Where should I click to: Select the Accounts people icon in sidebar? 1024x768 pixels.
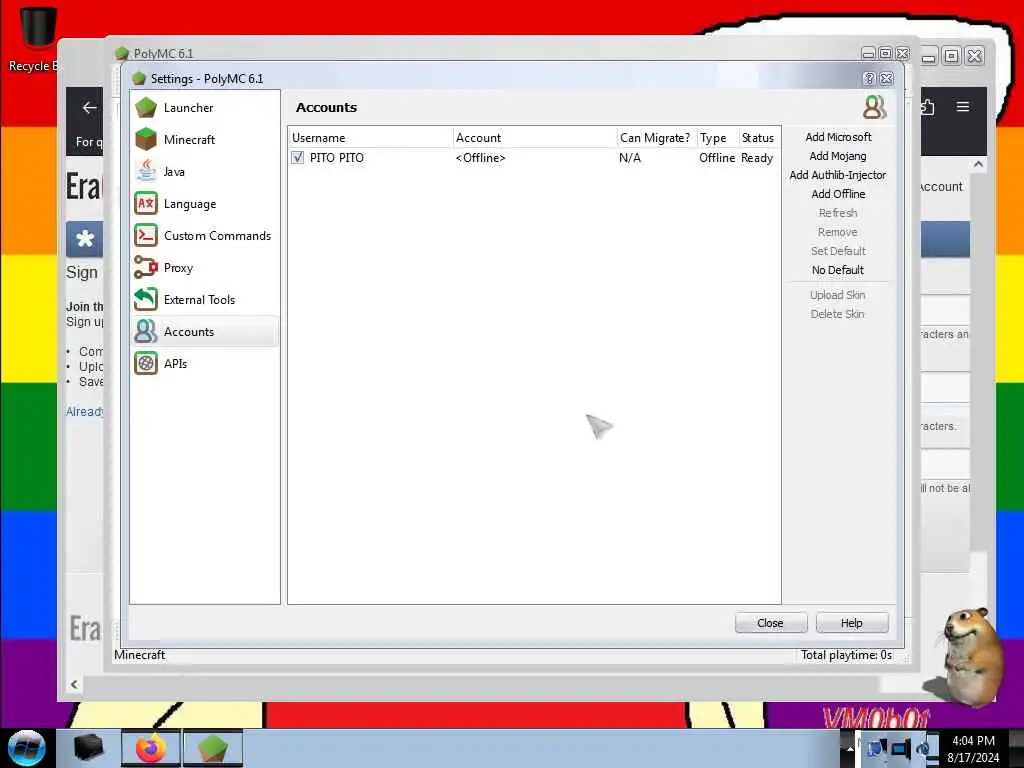coord(146,332)
